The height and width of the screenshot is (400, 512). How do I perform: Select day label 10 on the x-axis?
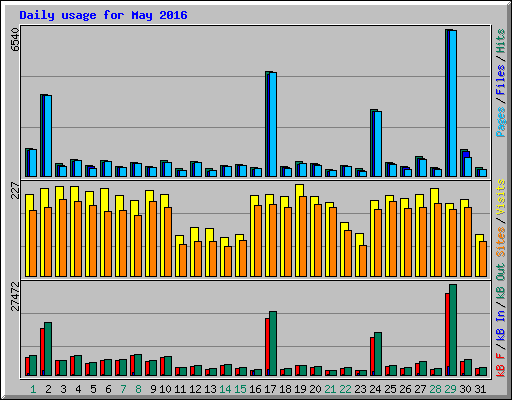pyautogui.click(x=165, y=389)
